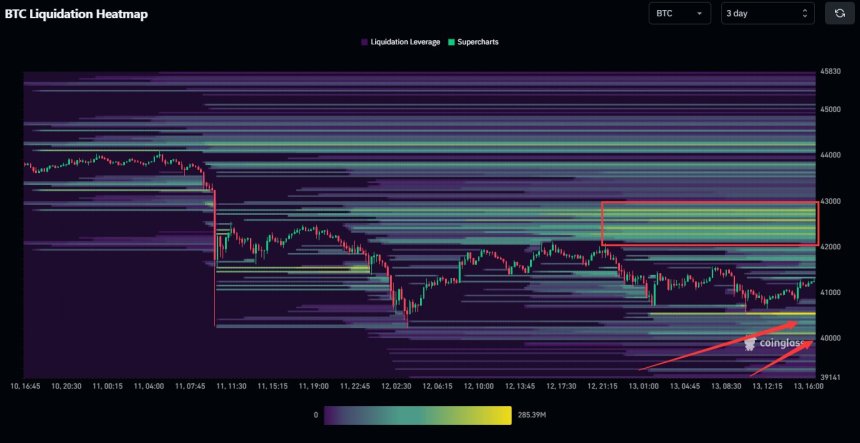Click the green Supercharts legend marker
Screen dimensions: 860x443
pos(454,42)
